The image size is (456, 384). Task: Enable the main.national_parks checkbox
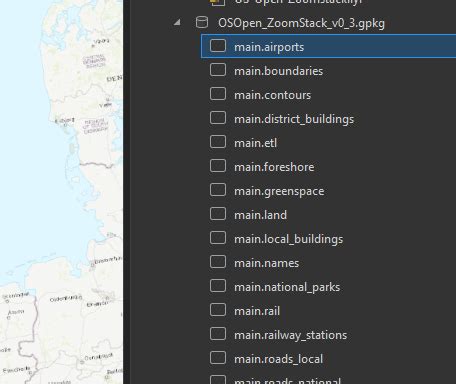[x=218, y=286]
